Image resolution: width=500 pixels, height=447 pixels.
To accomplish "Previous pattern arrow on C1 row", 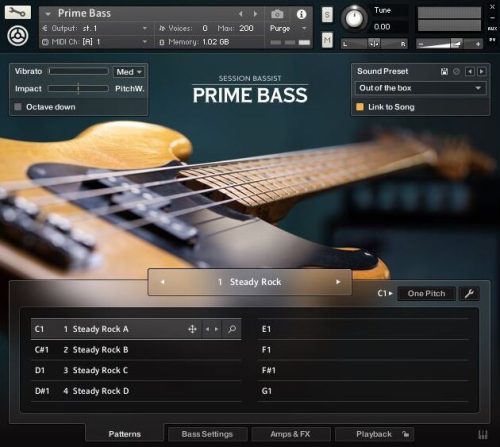I will pyautogui.click(x=207, y=329).
